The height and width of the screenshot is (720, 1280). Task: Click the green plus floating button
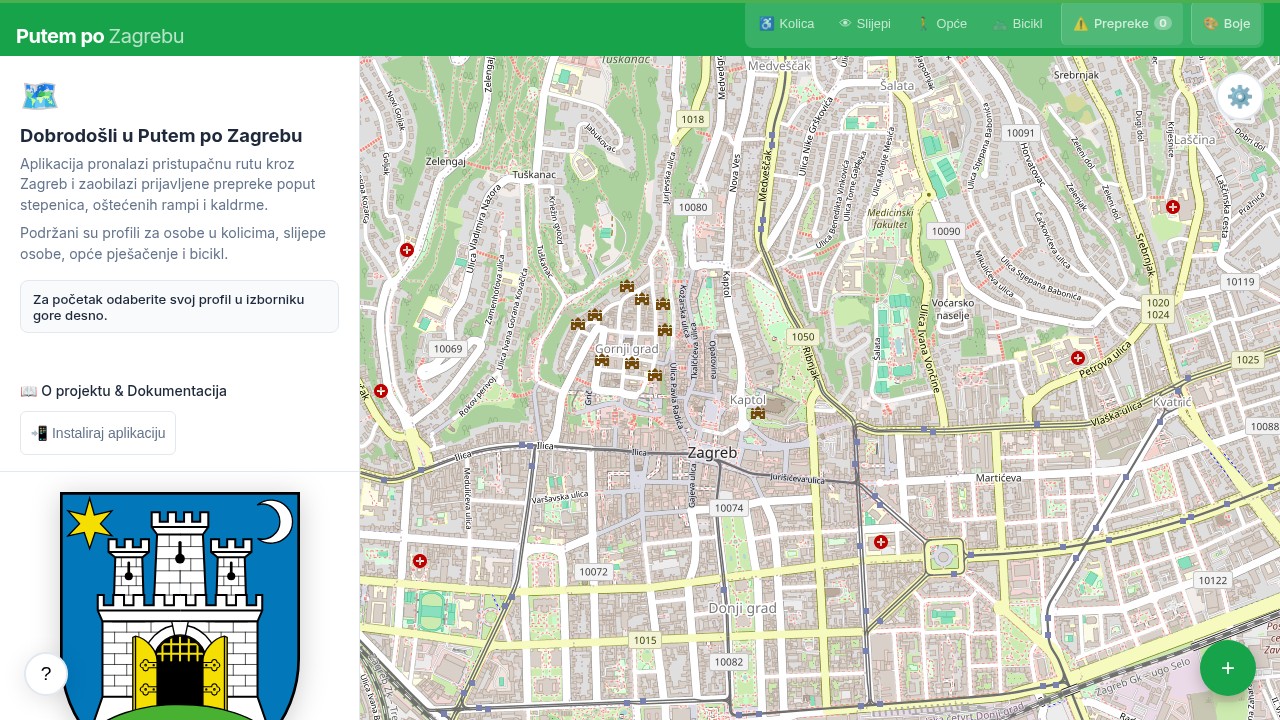pos(1227,668)
